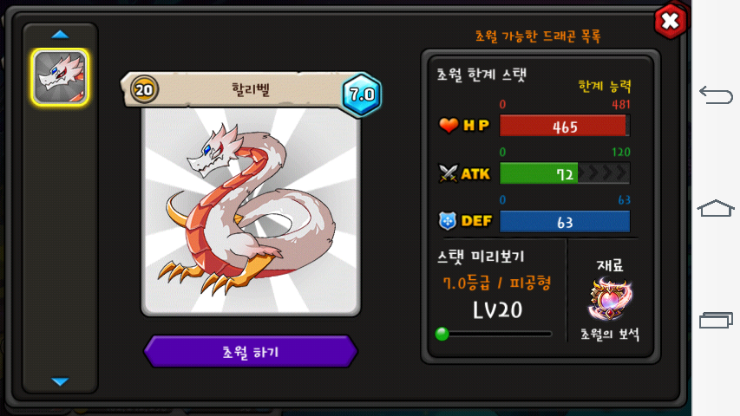The image size is (740, 416).
Task: Tap the up arrow above the dragon list
Action: [60, 34]
